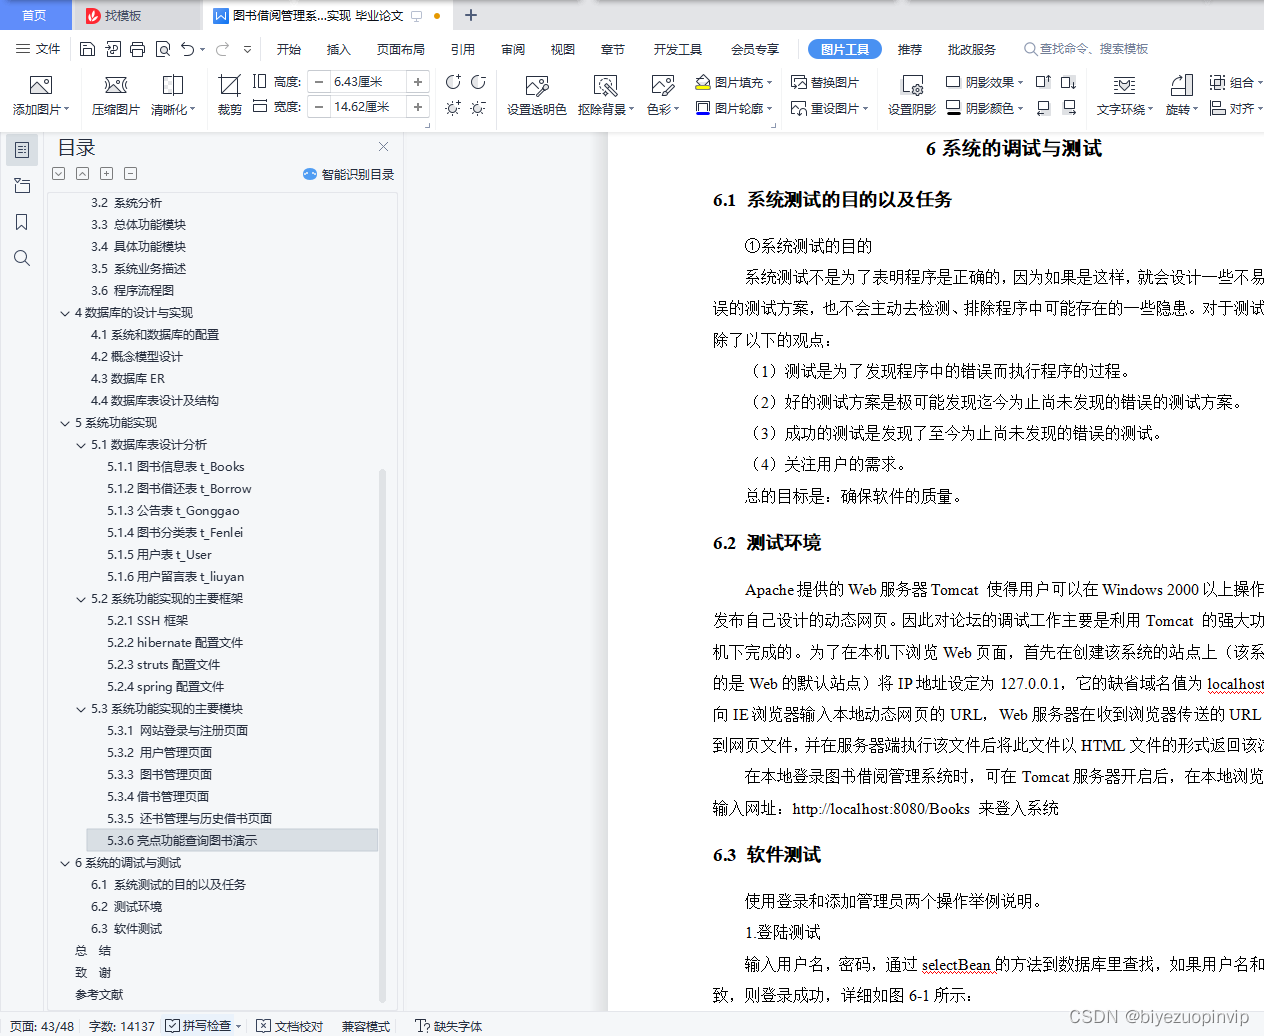
Task: Click the bookmark icon in left sidebar
Action: click(x=22, y=222)
